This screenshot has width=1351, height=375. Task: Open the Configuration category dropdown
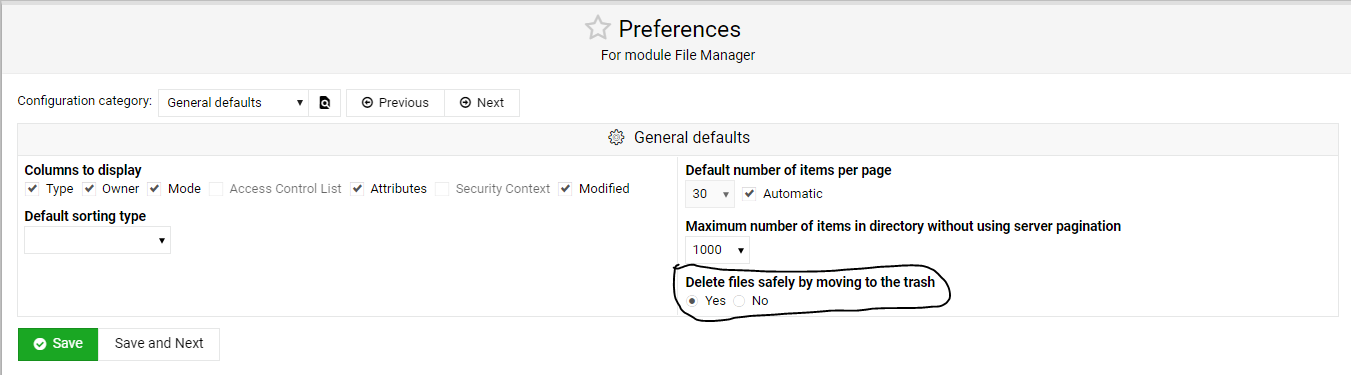click(233, 103)
